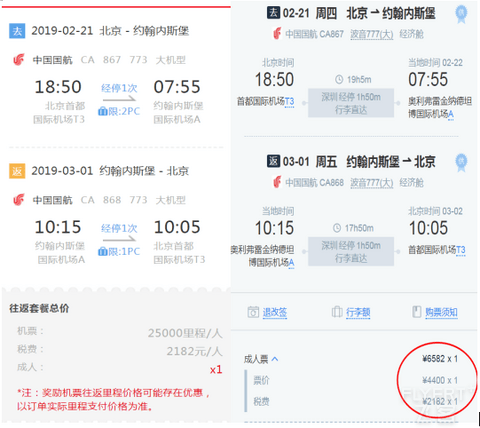The height and width of the screenshot is (428, 480).
Task: Click the blue 去 outbound badge on left panel
Action: click(x=17, y=31)
